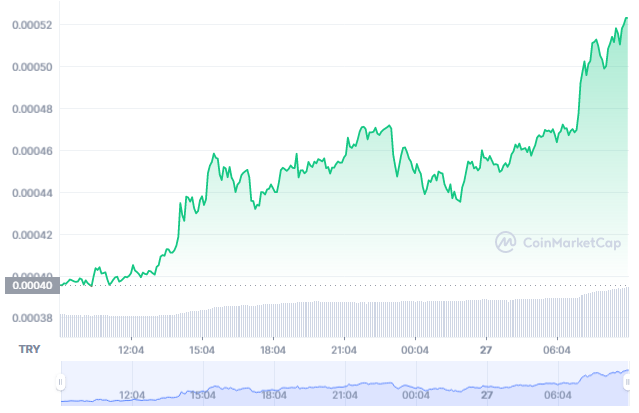This screenshot has width=639, height=413.
Task: Click 21:04 on the main time axis
Action: point(344,350)
